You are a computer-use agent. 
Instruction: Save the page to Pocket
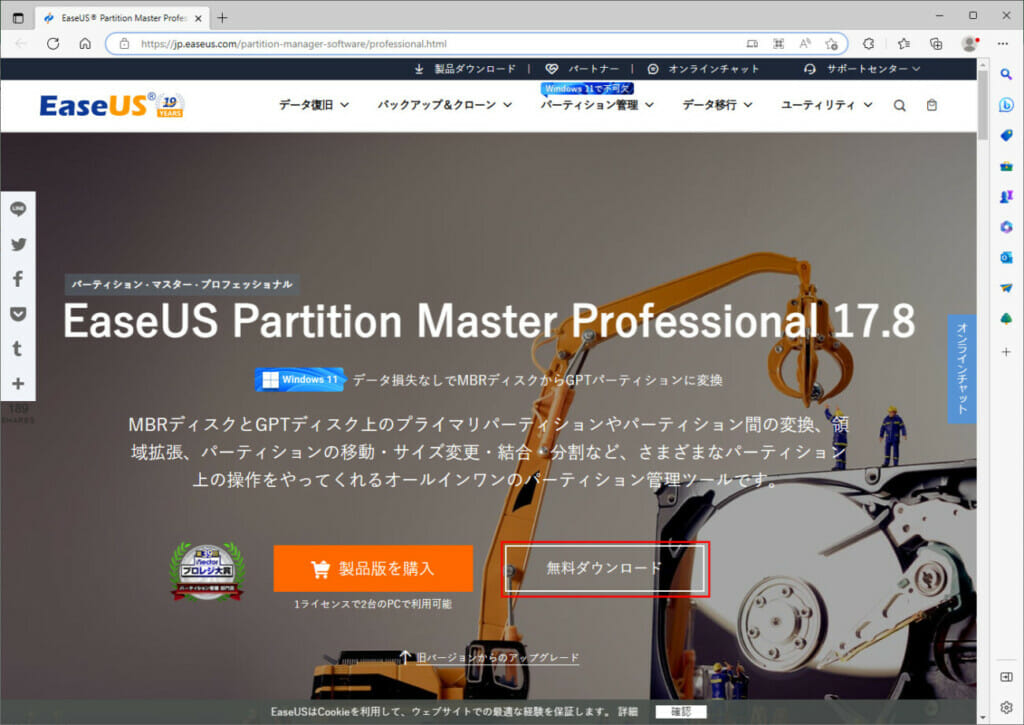18,315
